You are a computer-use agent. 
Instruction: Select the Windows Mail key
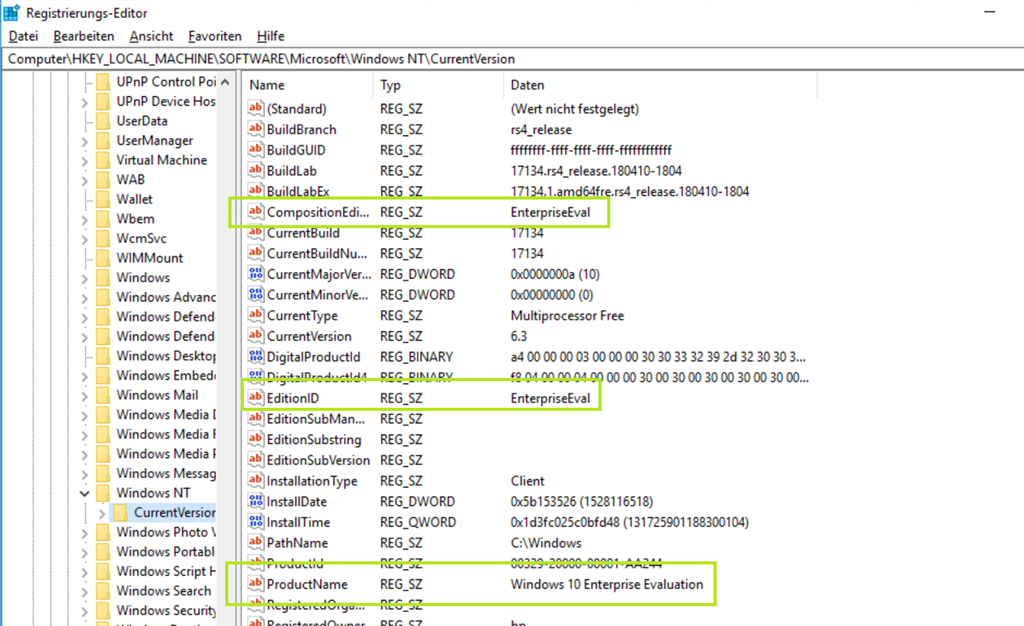tap(157, 395)
